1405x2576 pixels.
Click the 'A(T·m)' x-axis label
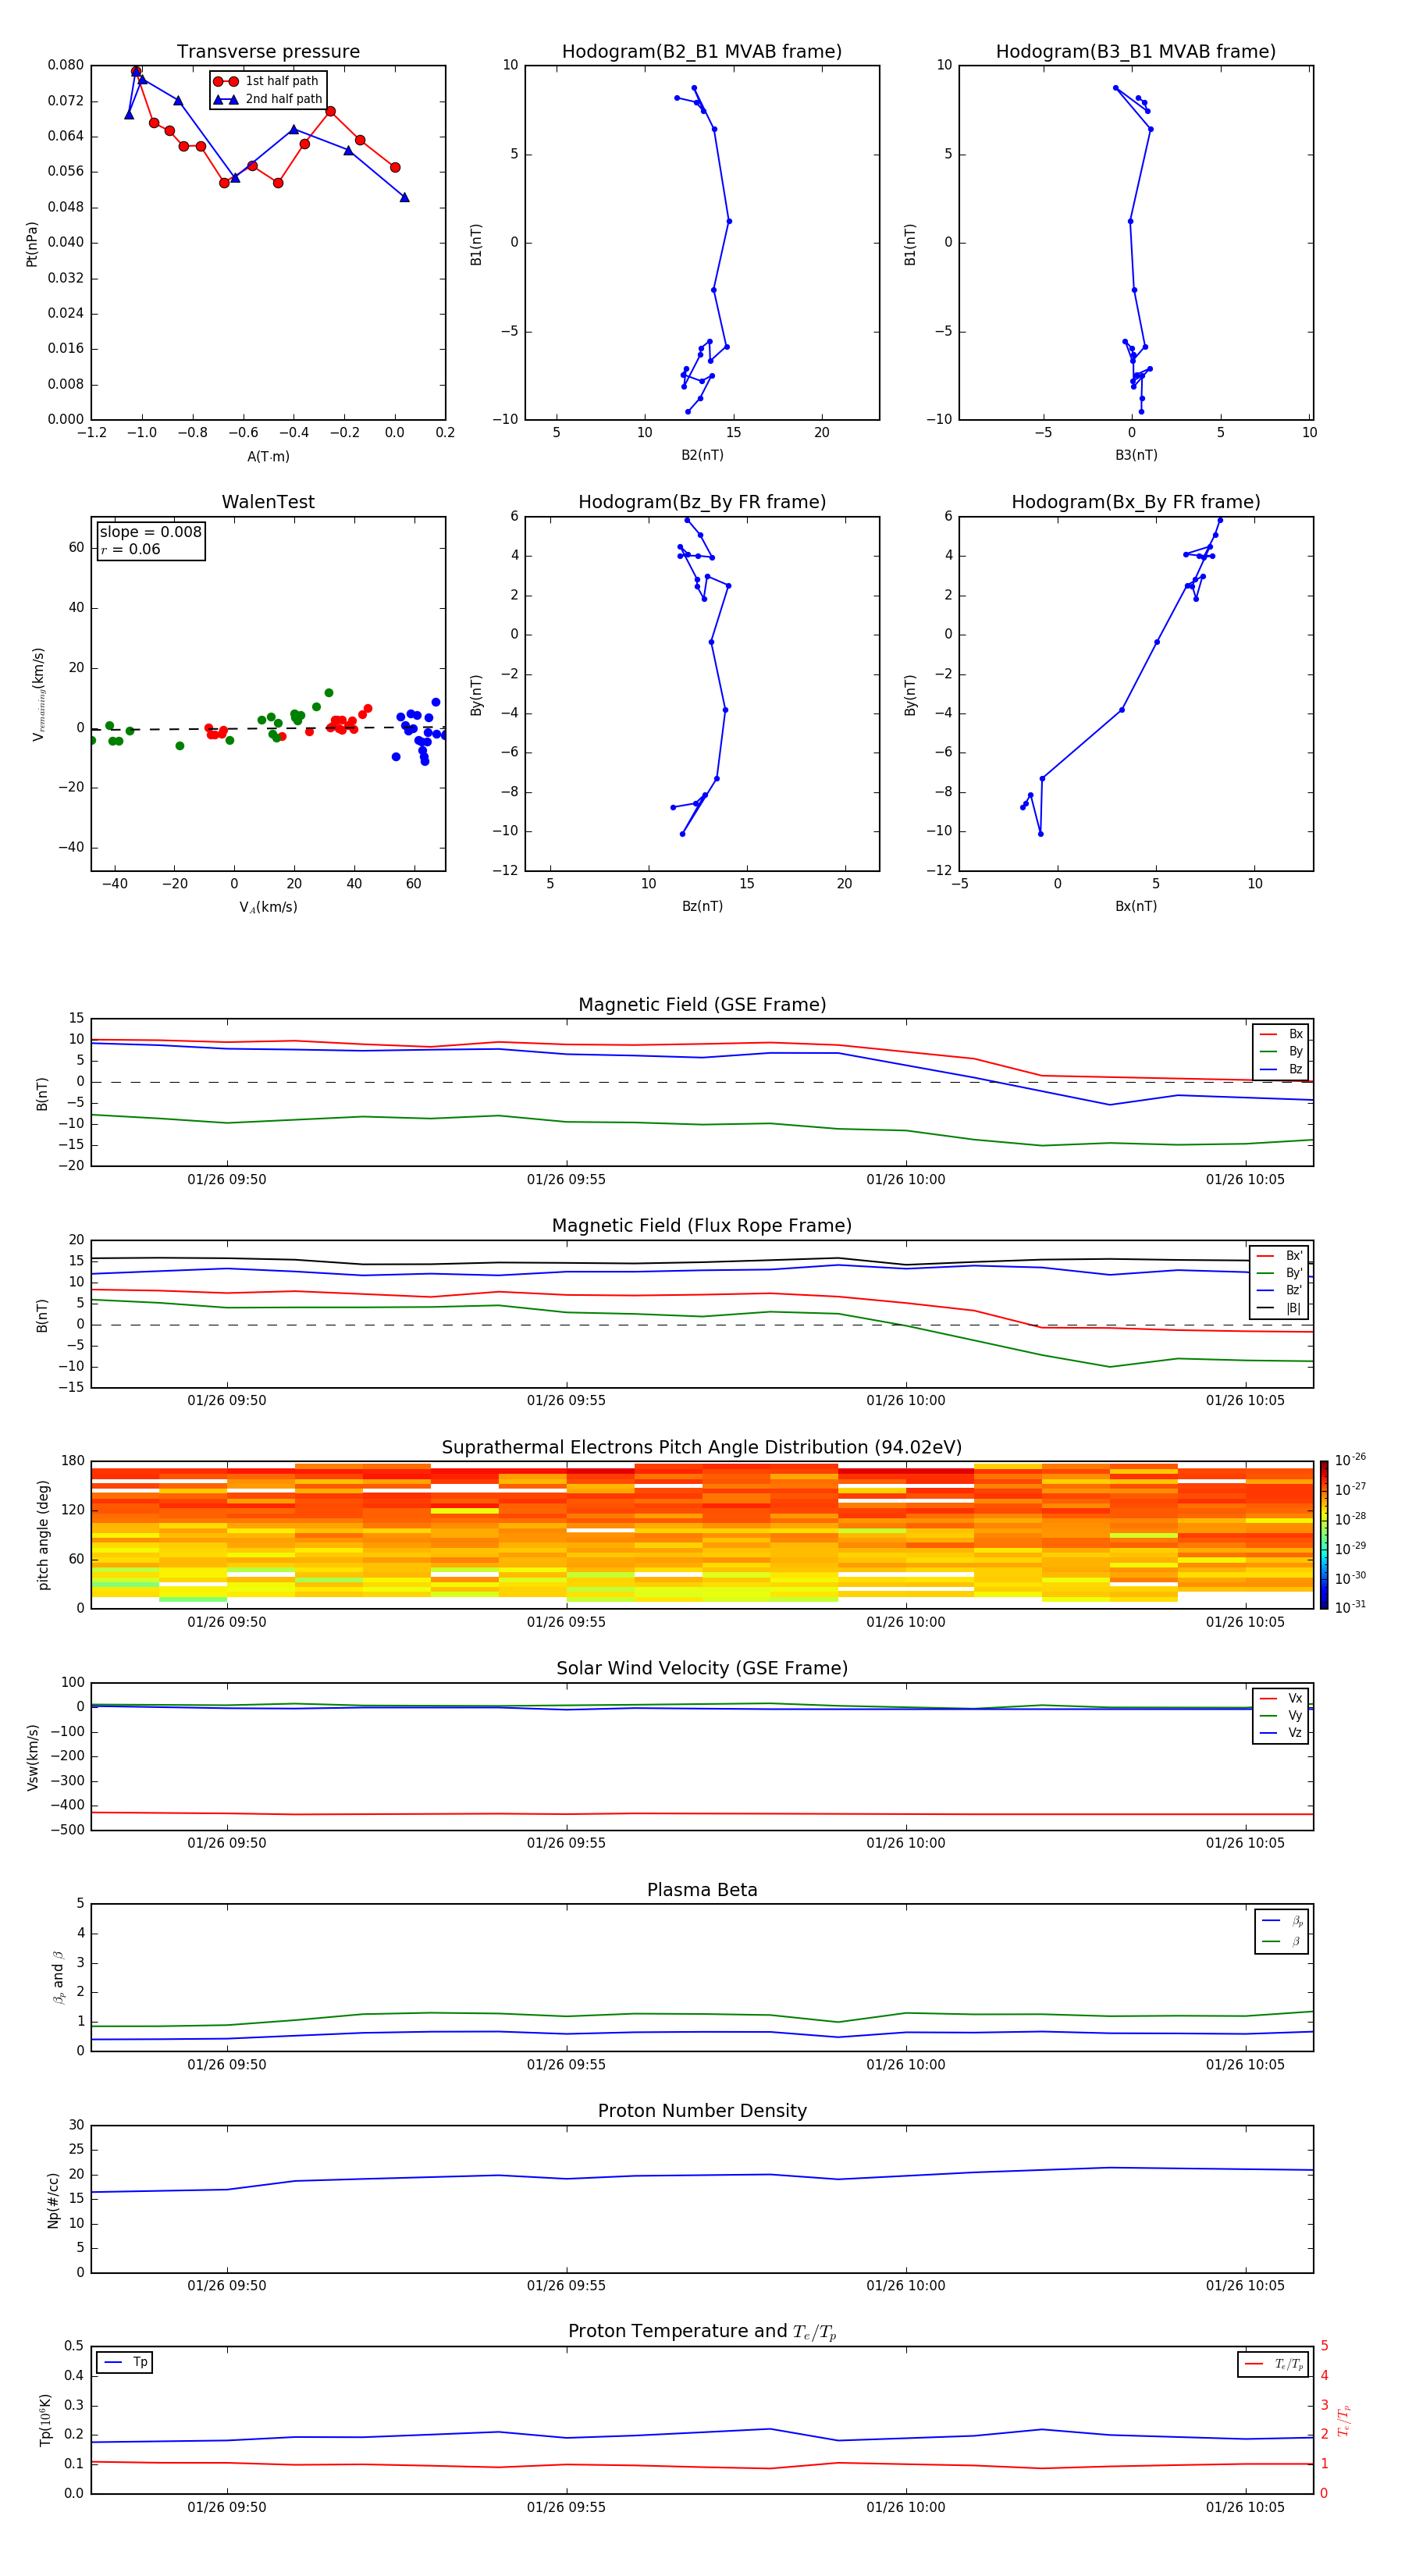tap(268, 456)
